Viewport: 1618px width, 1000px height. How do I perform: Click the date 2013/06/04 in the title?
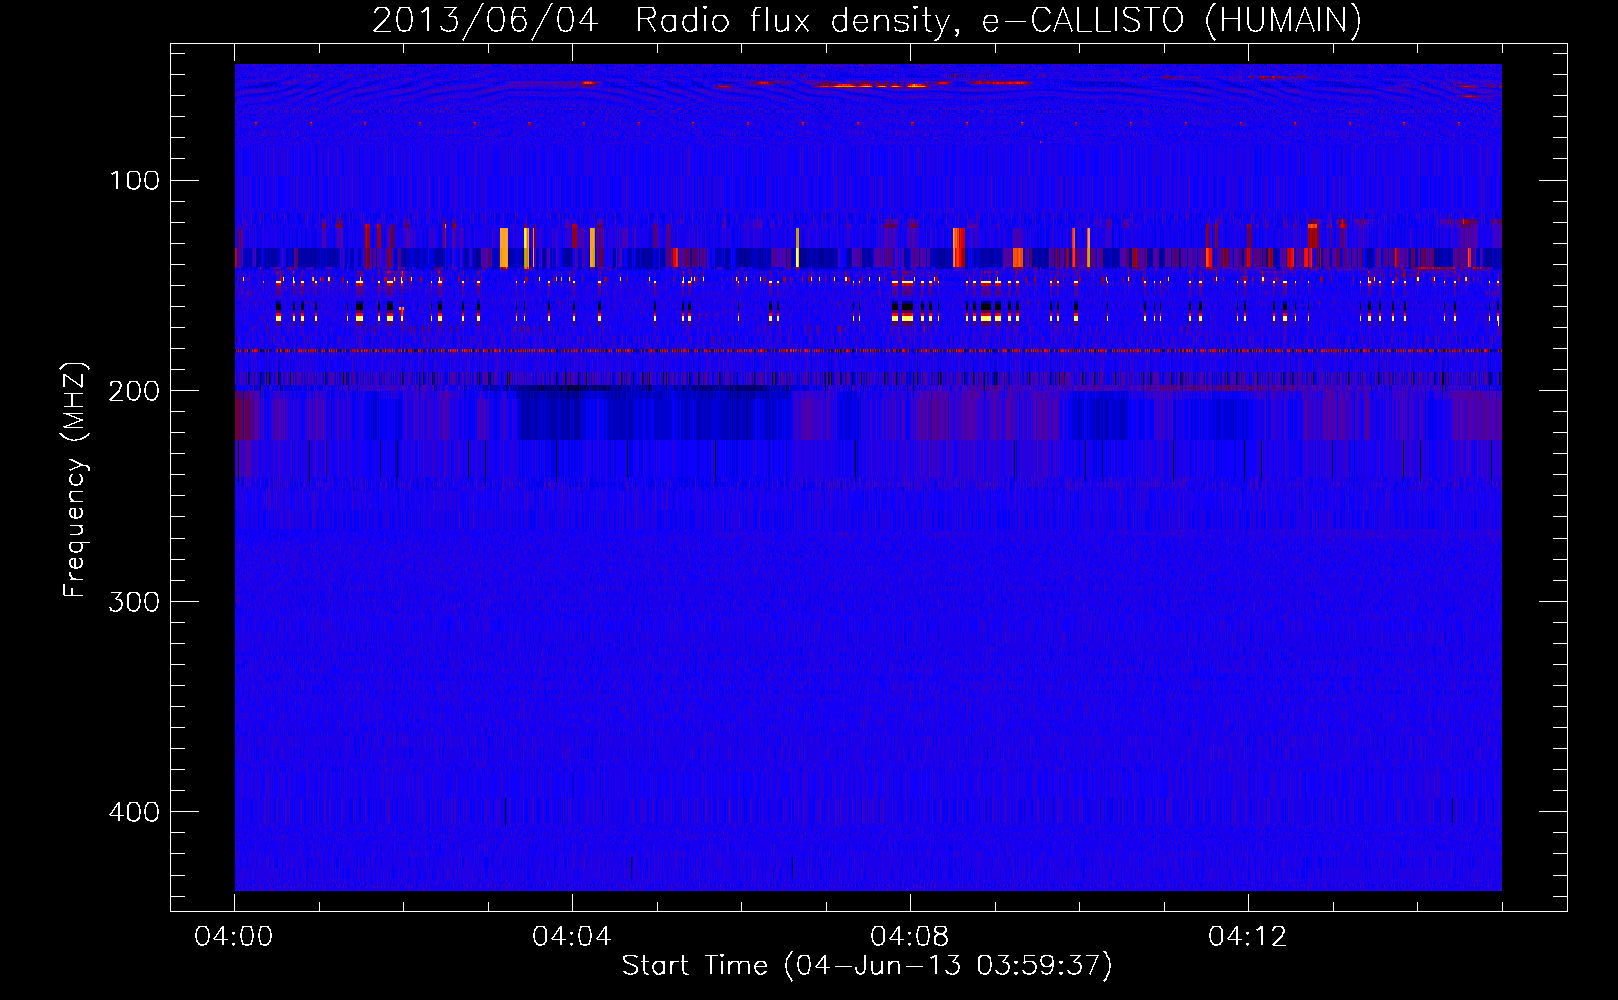coord(485,21)
